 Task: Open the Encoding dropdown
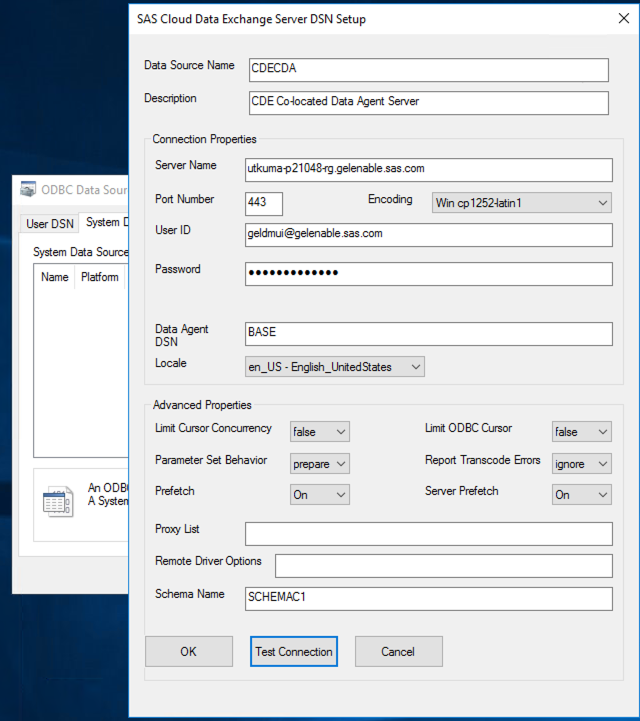tap(521, 203)
